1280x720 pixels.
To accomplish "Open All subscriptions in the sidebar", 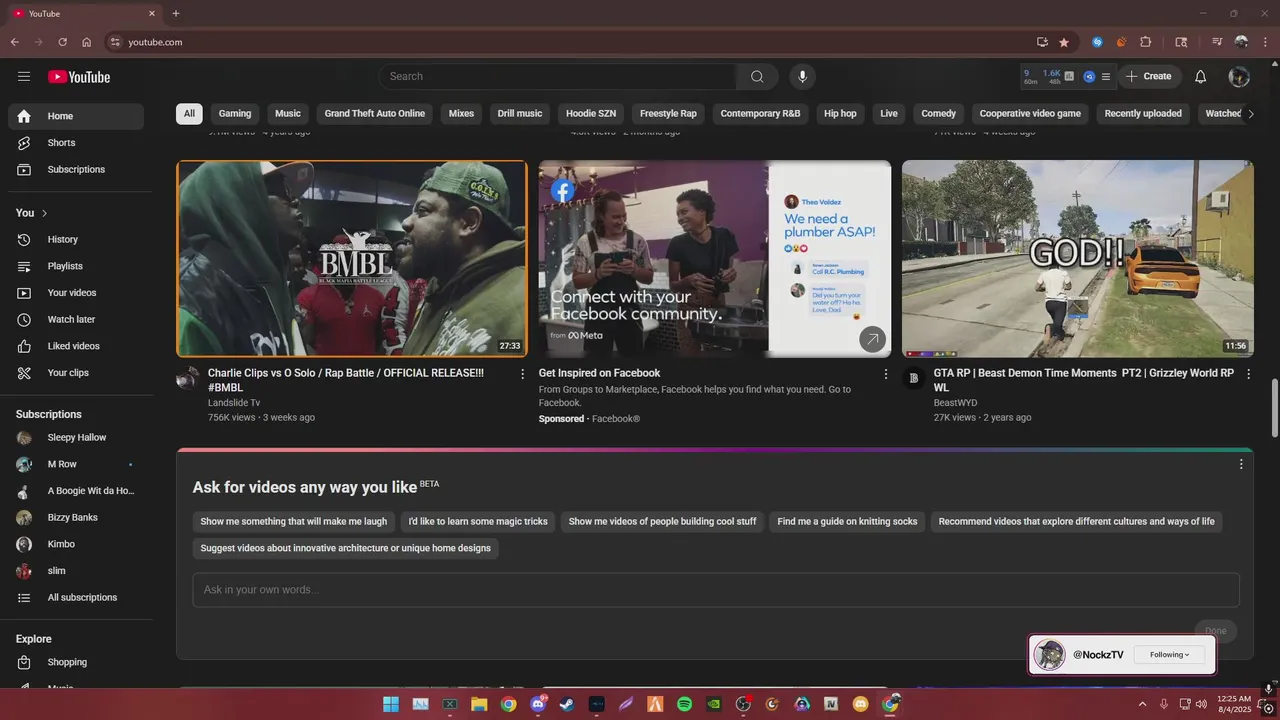I will point(76,598).
